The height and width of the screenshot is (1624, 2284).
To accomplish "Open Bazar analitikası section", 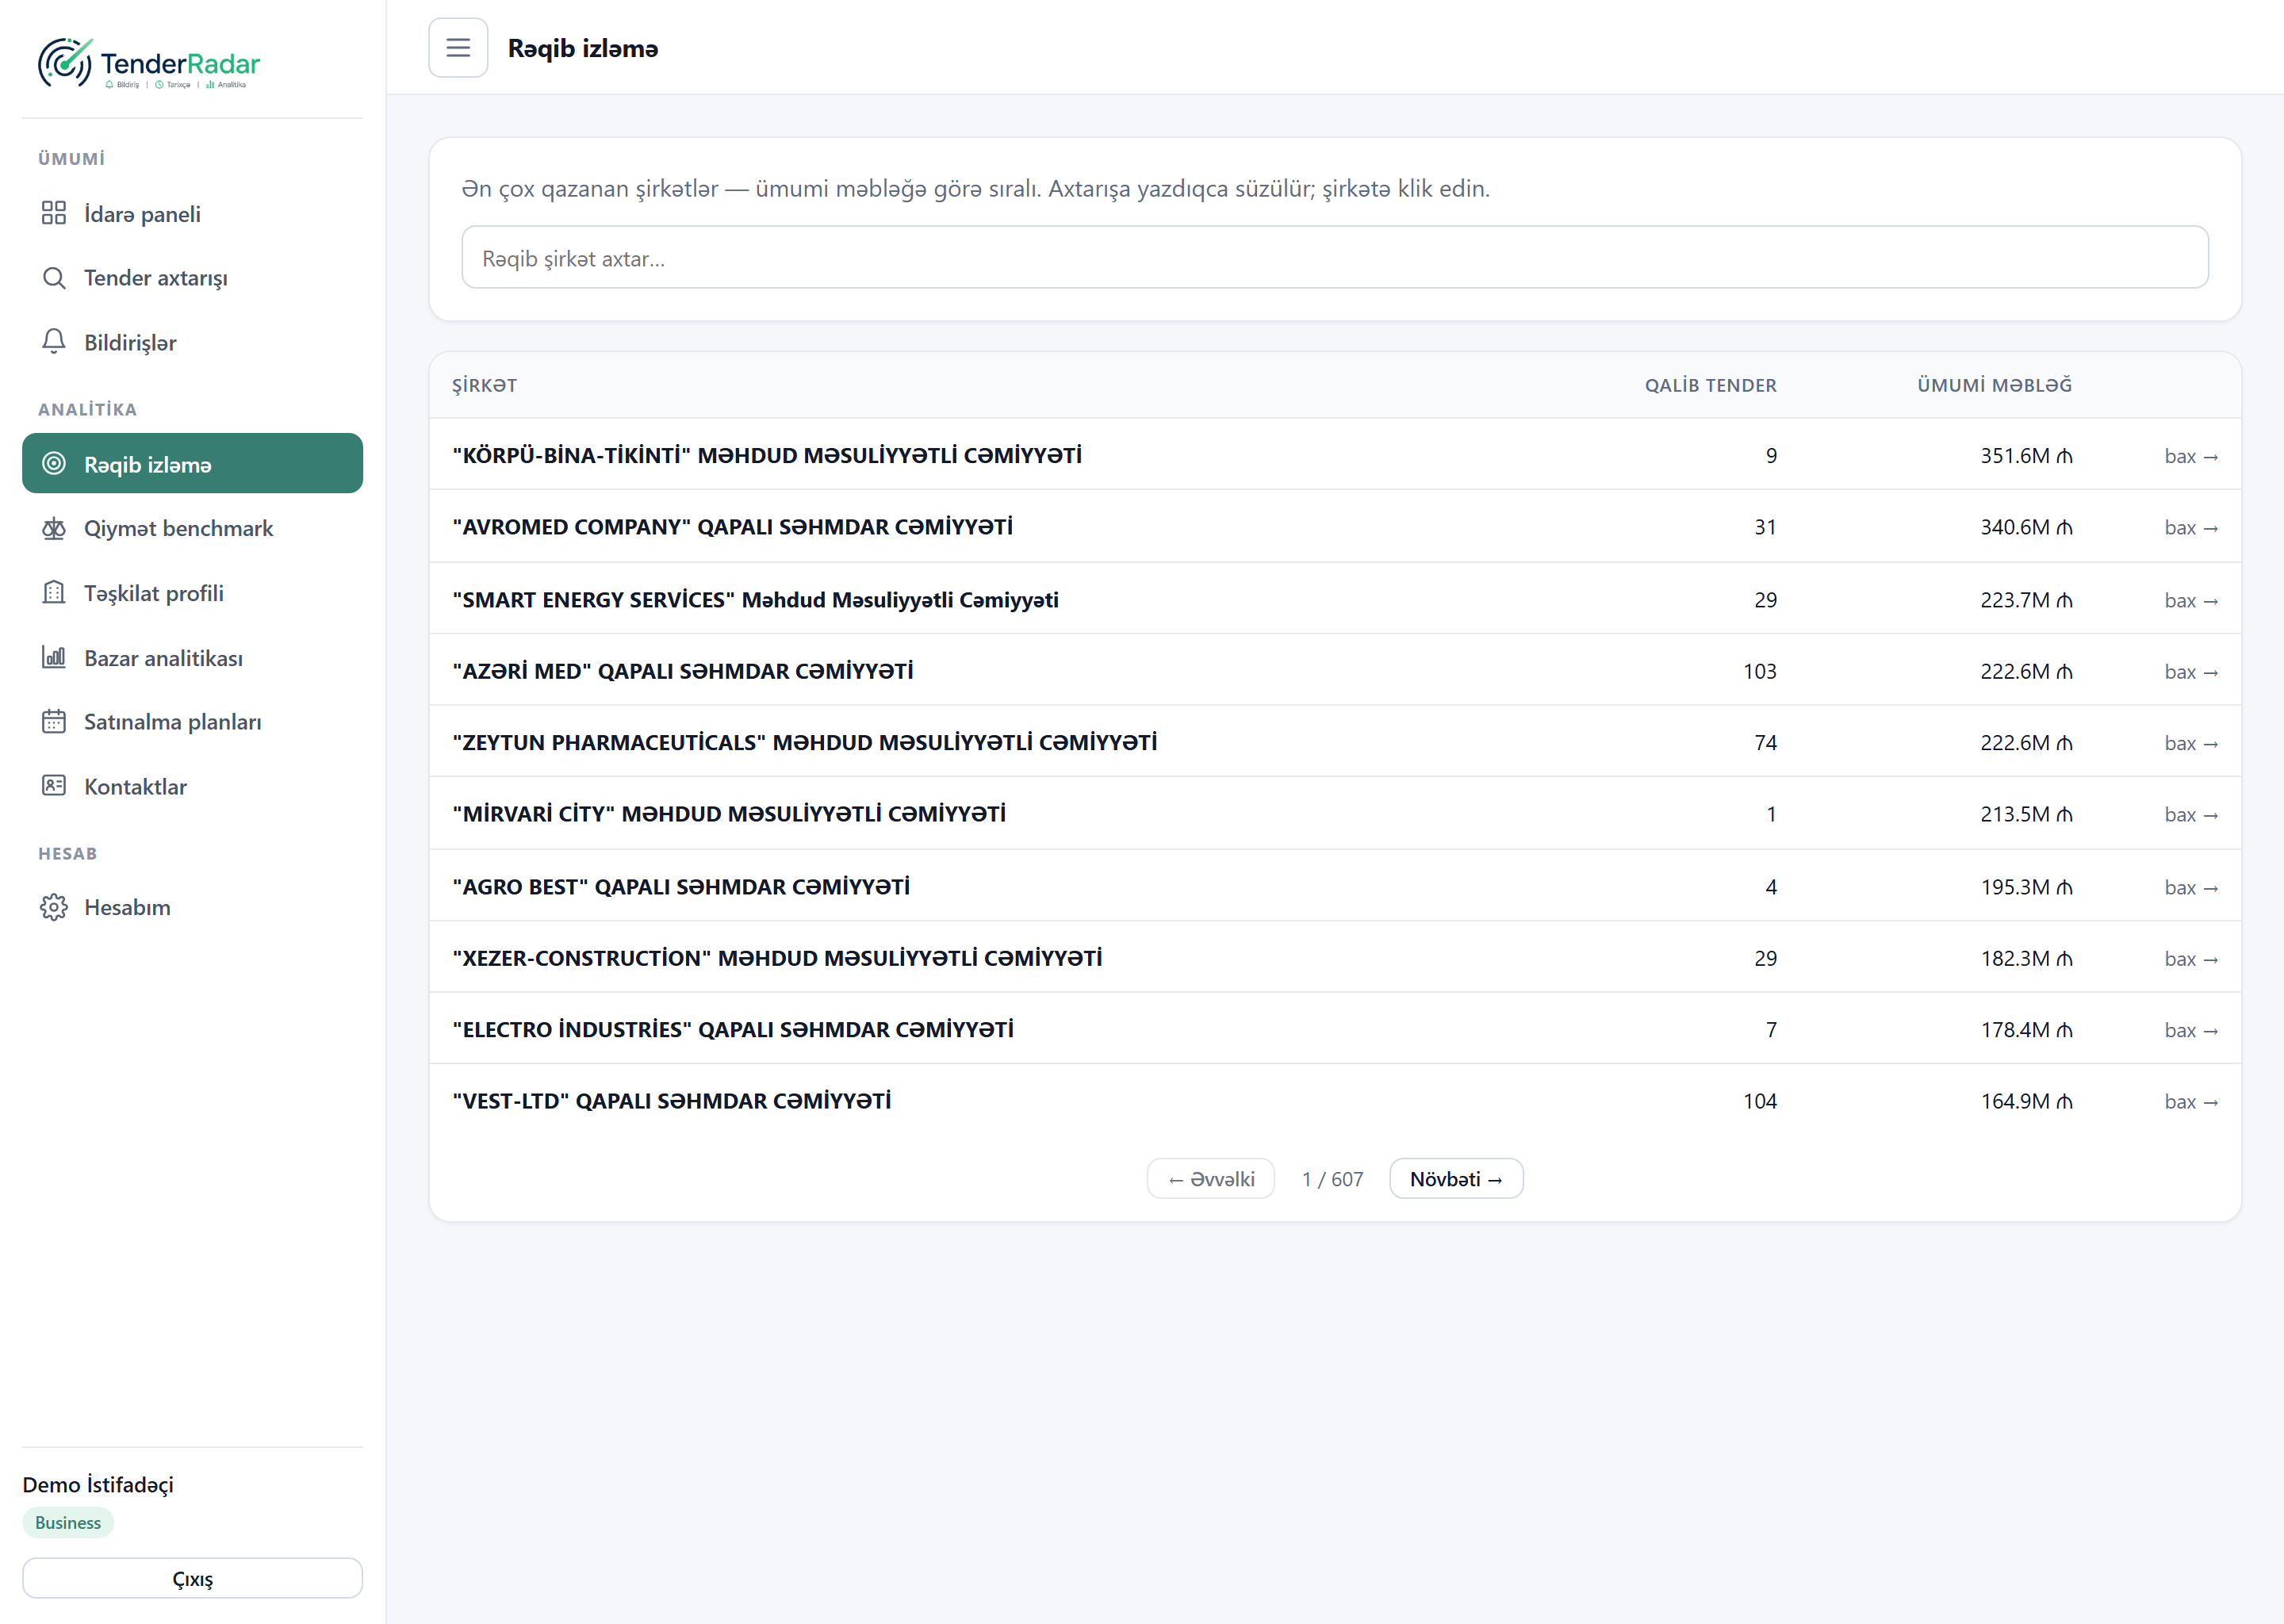I will coord(192,658).
